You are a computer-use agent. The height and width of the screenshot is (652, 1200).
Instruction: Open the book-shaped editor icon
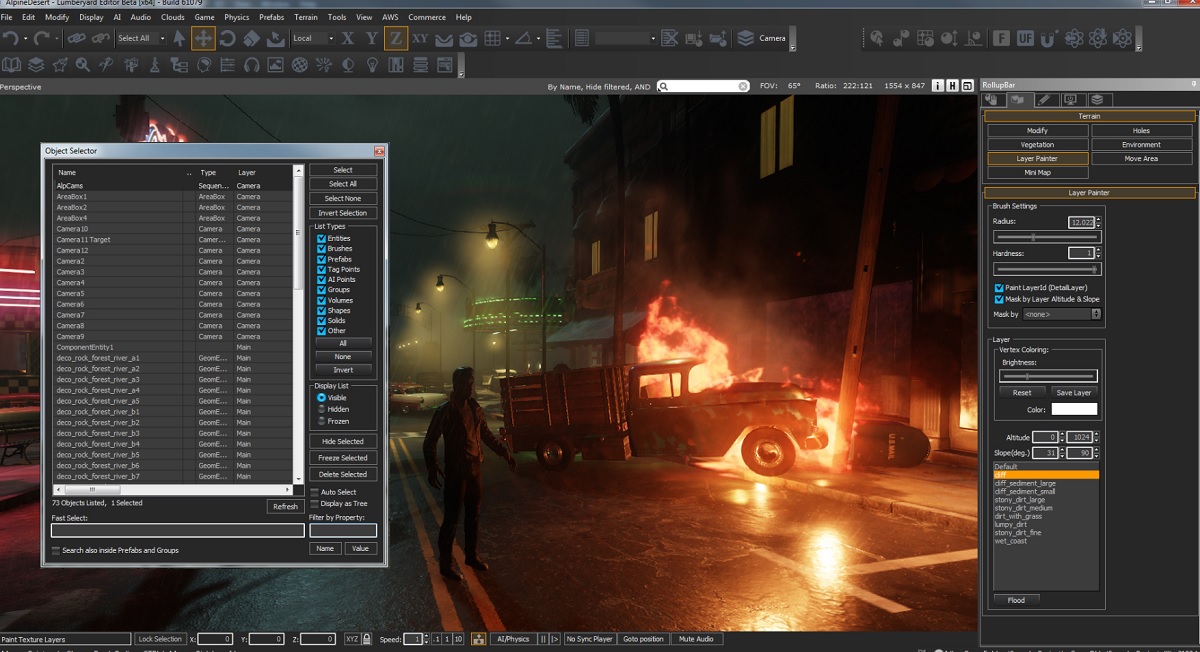click(x=12, y=64)
